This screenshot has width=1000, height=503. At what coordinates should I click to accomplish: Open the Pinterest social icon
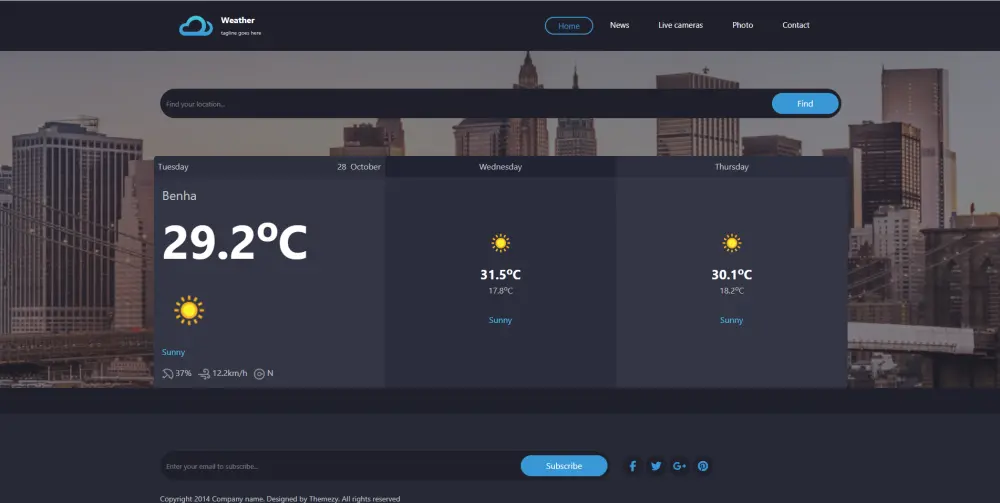703,466
